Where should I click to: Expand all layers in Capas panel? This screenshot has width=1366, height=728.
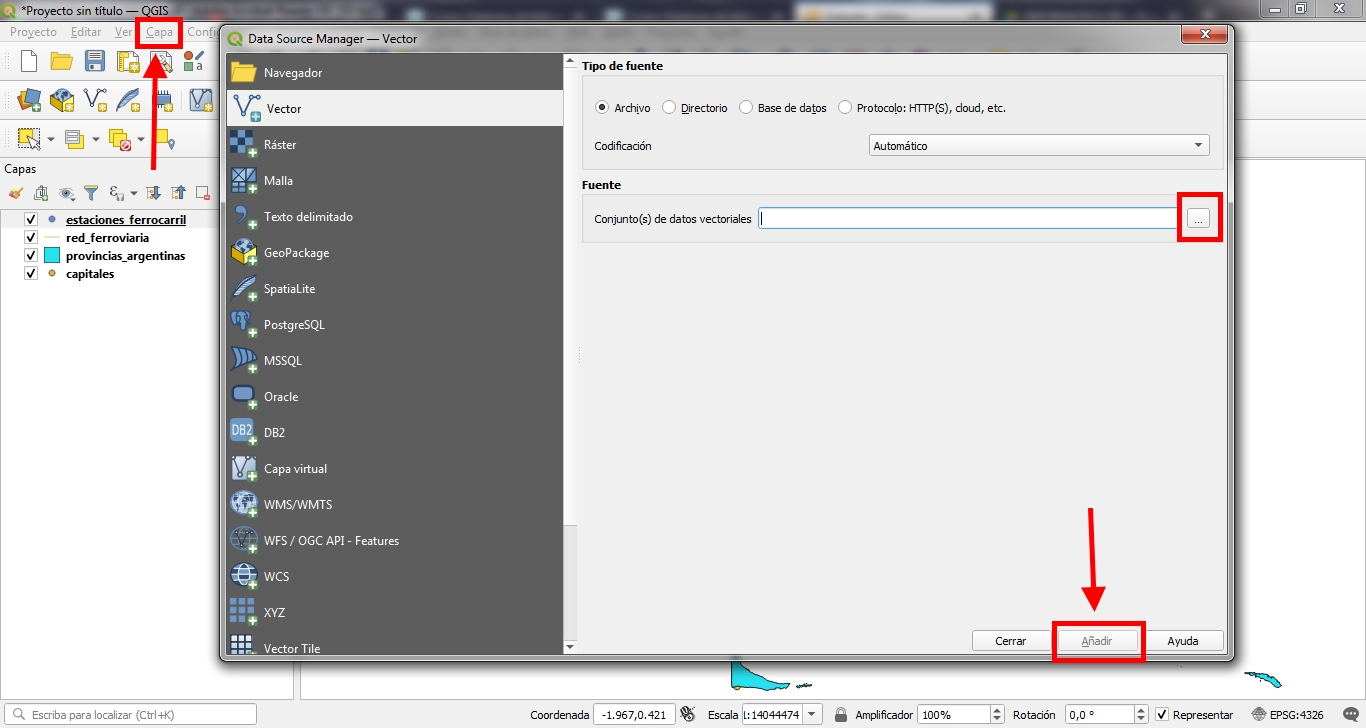(x=154, y=193)
